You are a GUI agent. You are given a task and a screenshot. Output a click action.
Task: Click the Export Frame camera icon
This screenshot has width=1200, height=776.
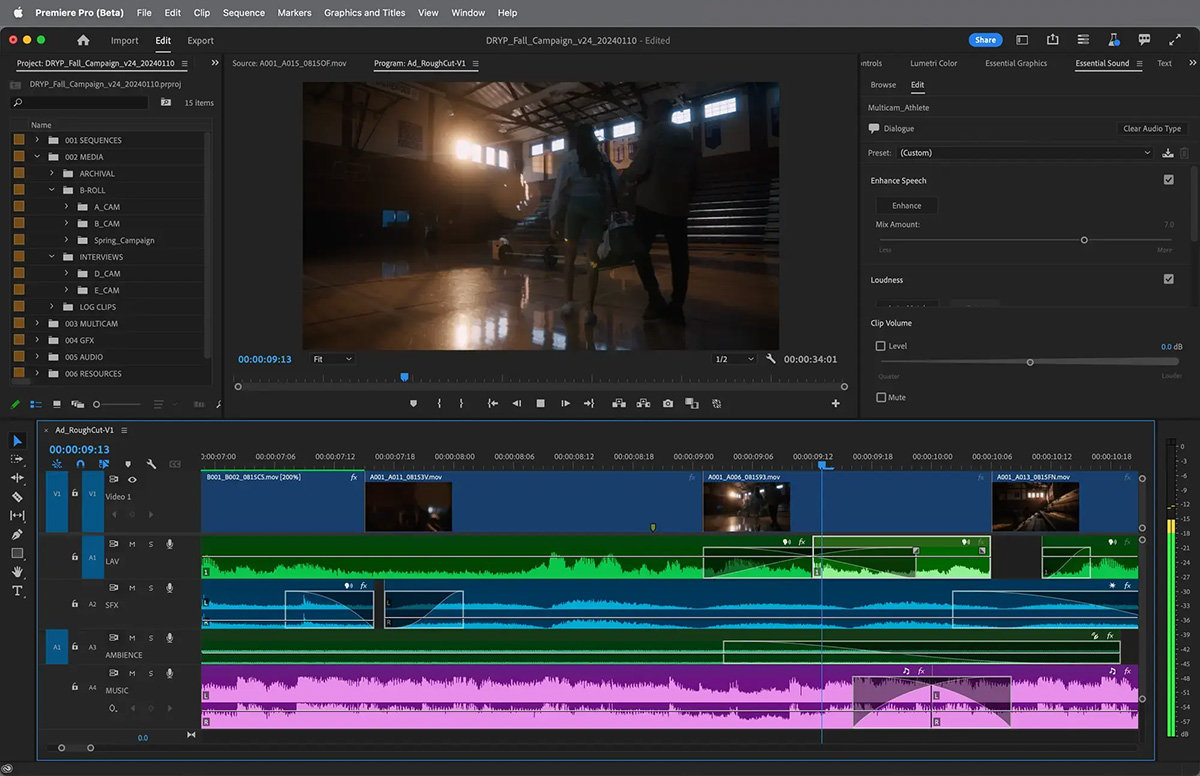pos(668,403)
